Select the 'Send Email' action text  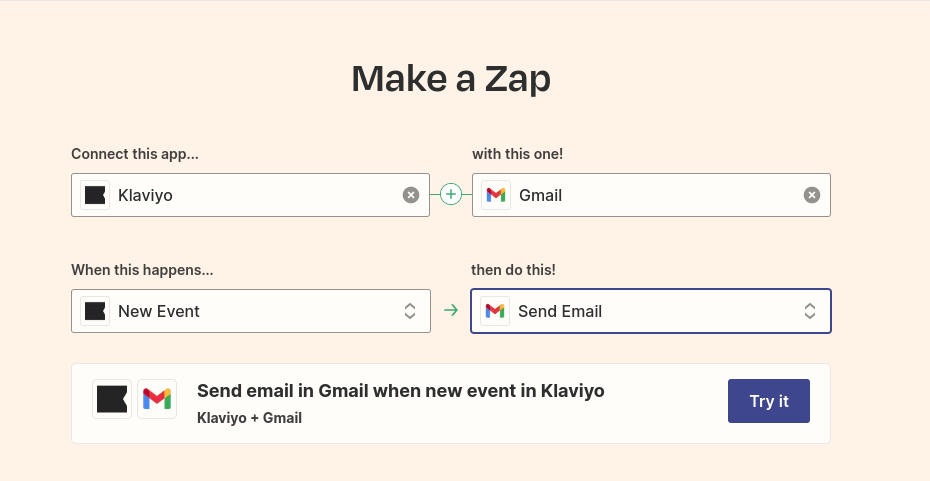560,311
